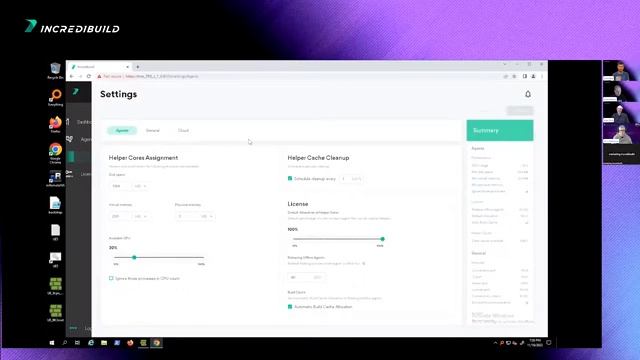Click the offline agents days input field
The image size is (640, 360).
(307, 277)
